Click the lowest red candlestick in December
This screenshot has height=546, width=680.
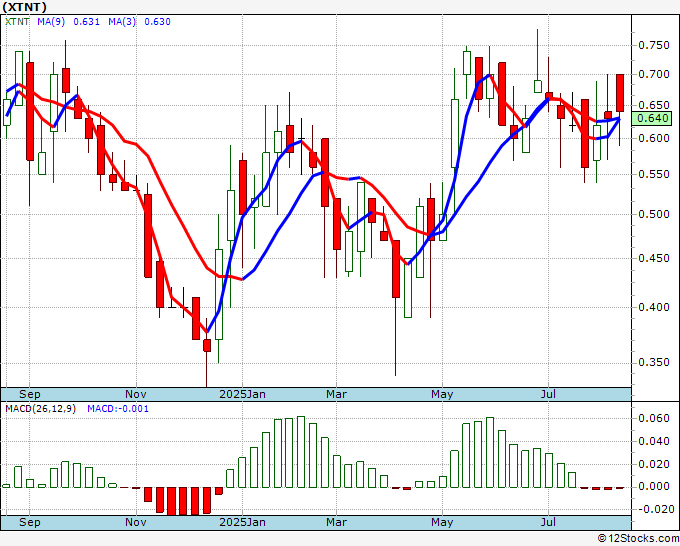coord(207,345)
